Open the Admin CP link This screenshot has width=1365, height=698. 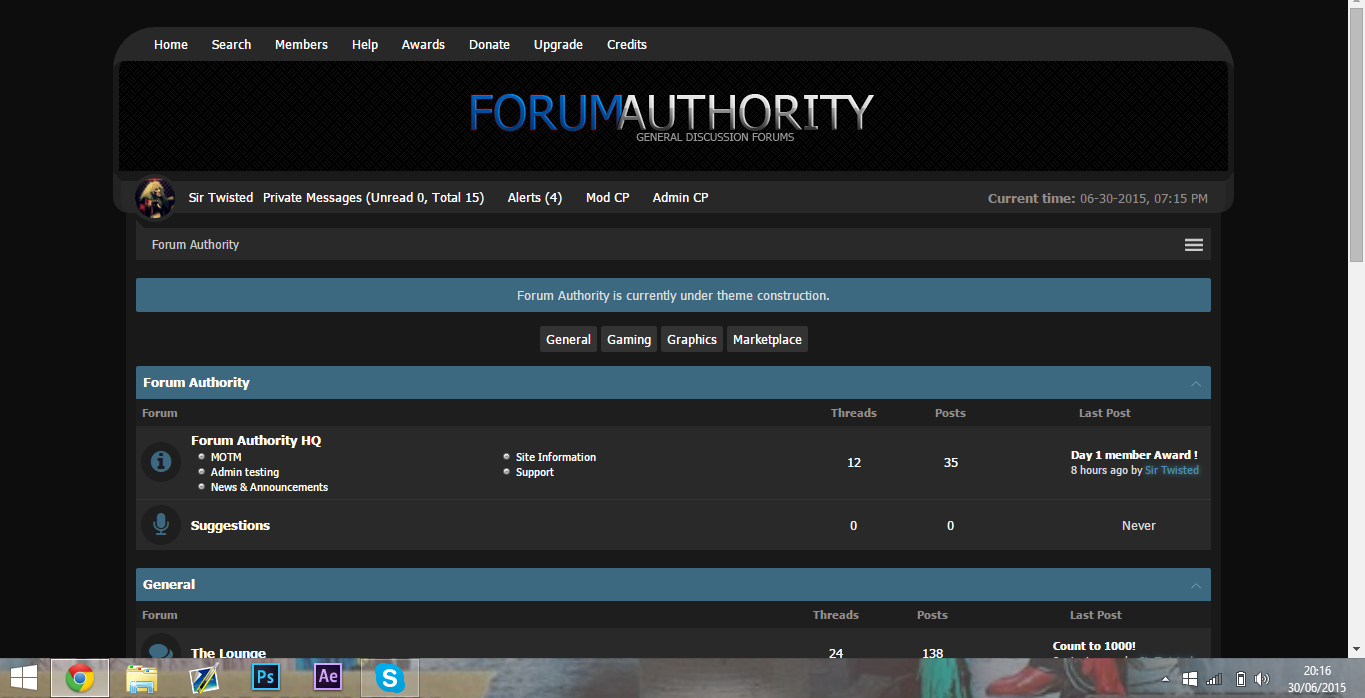click(x=680, y=198)
